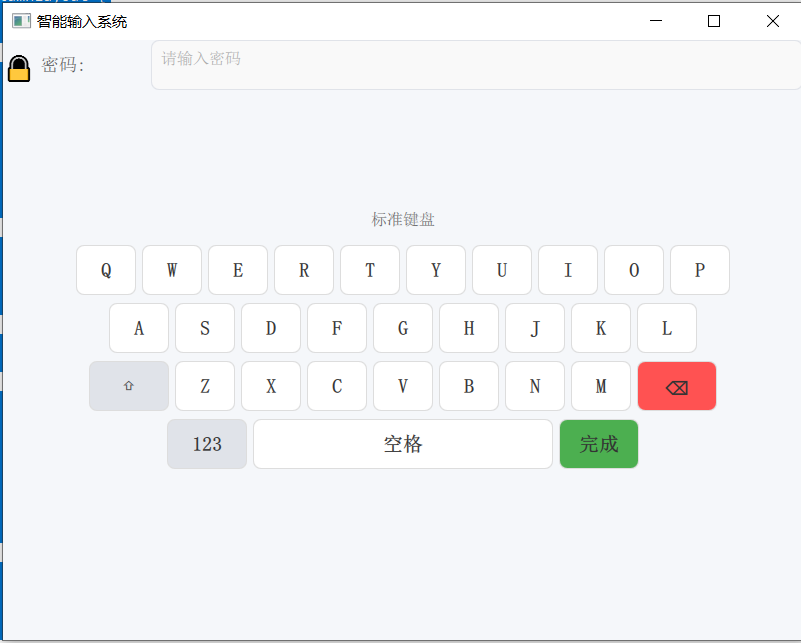Select the A key
This screenshot has width=801, height=643.
click(139, 328)
